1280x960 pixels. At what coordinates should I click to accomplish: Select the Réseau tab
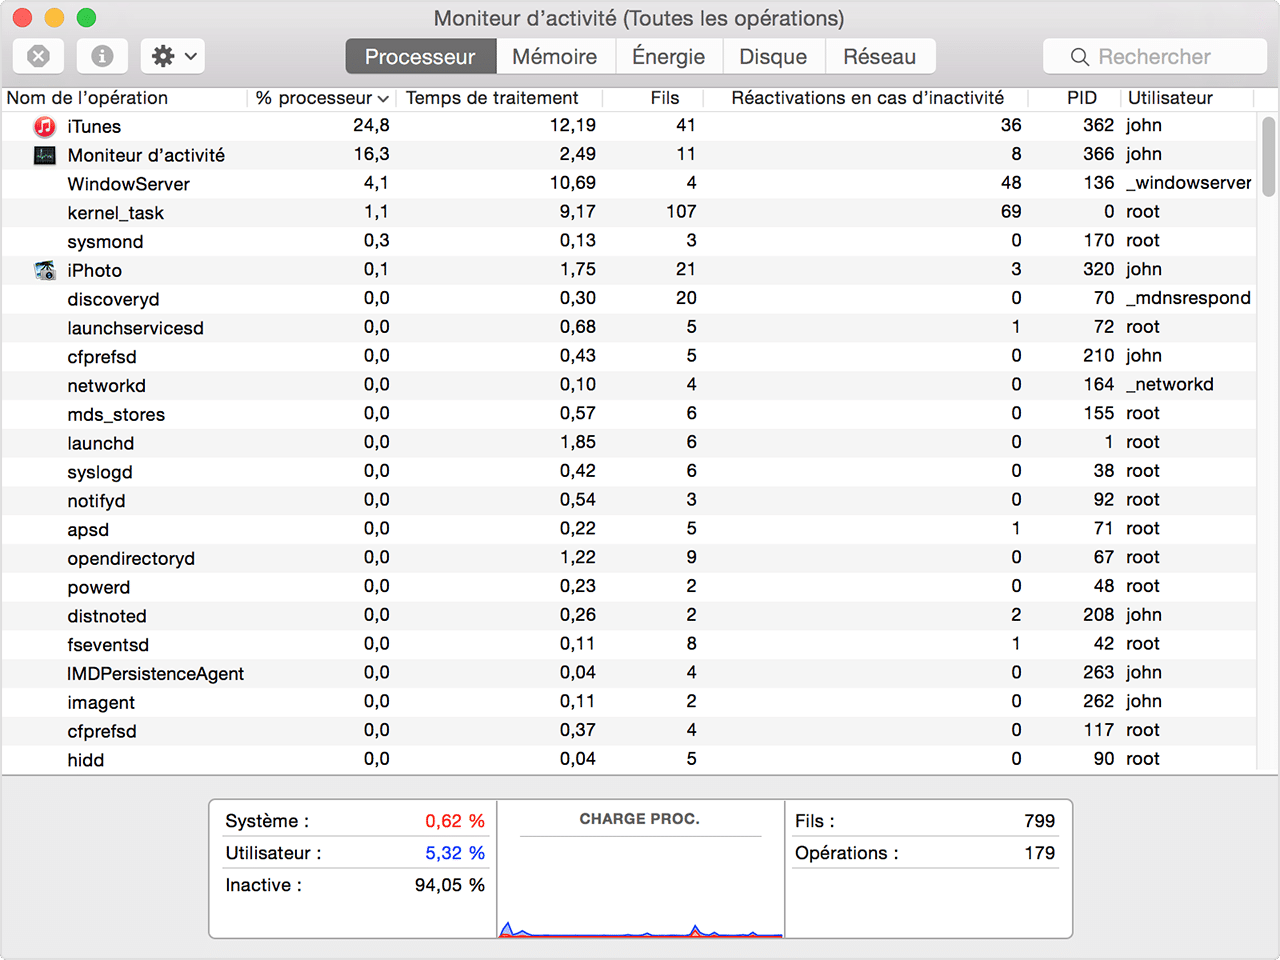coord(879,57)
